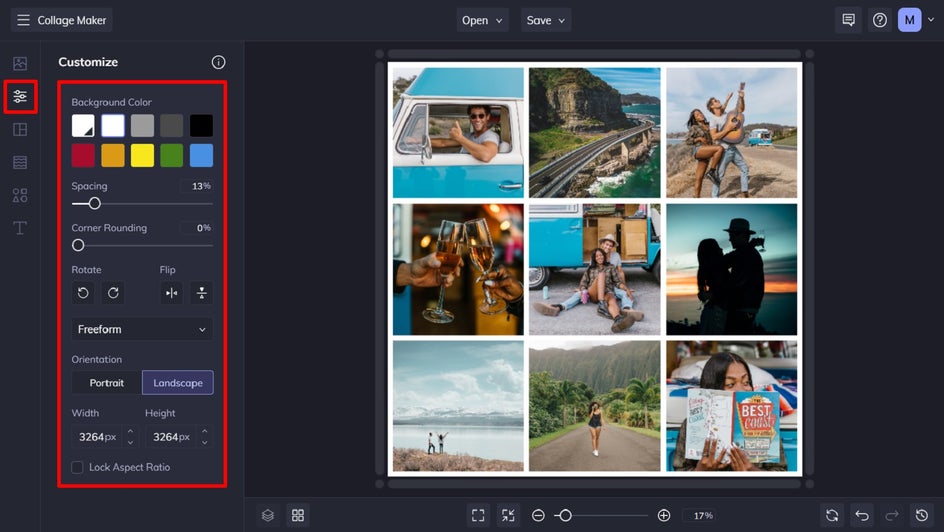The width and height of the screenshot is (944, 532).
Task: Click the Spacing slider handle
Action: tap(95, 203)
